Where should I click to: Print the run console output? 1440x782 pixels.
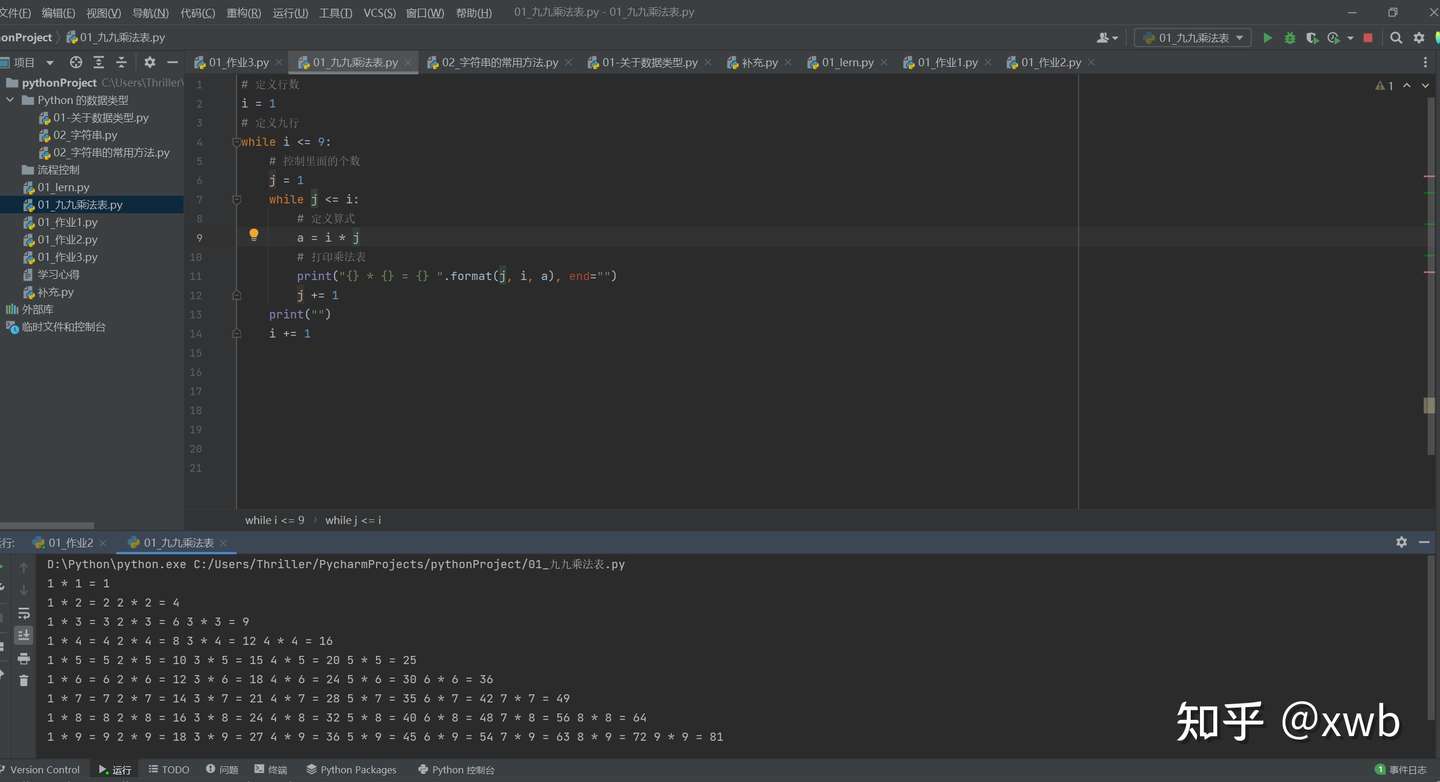[24, 658]
